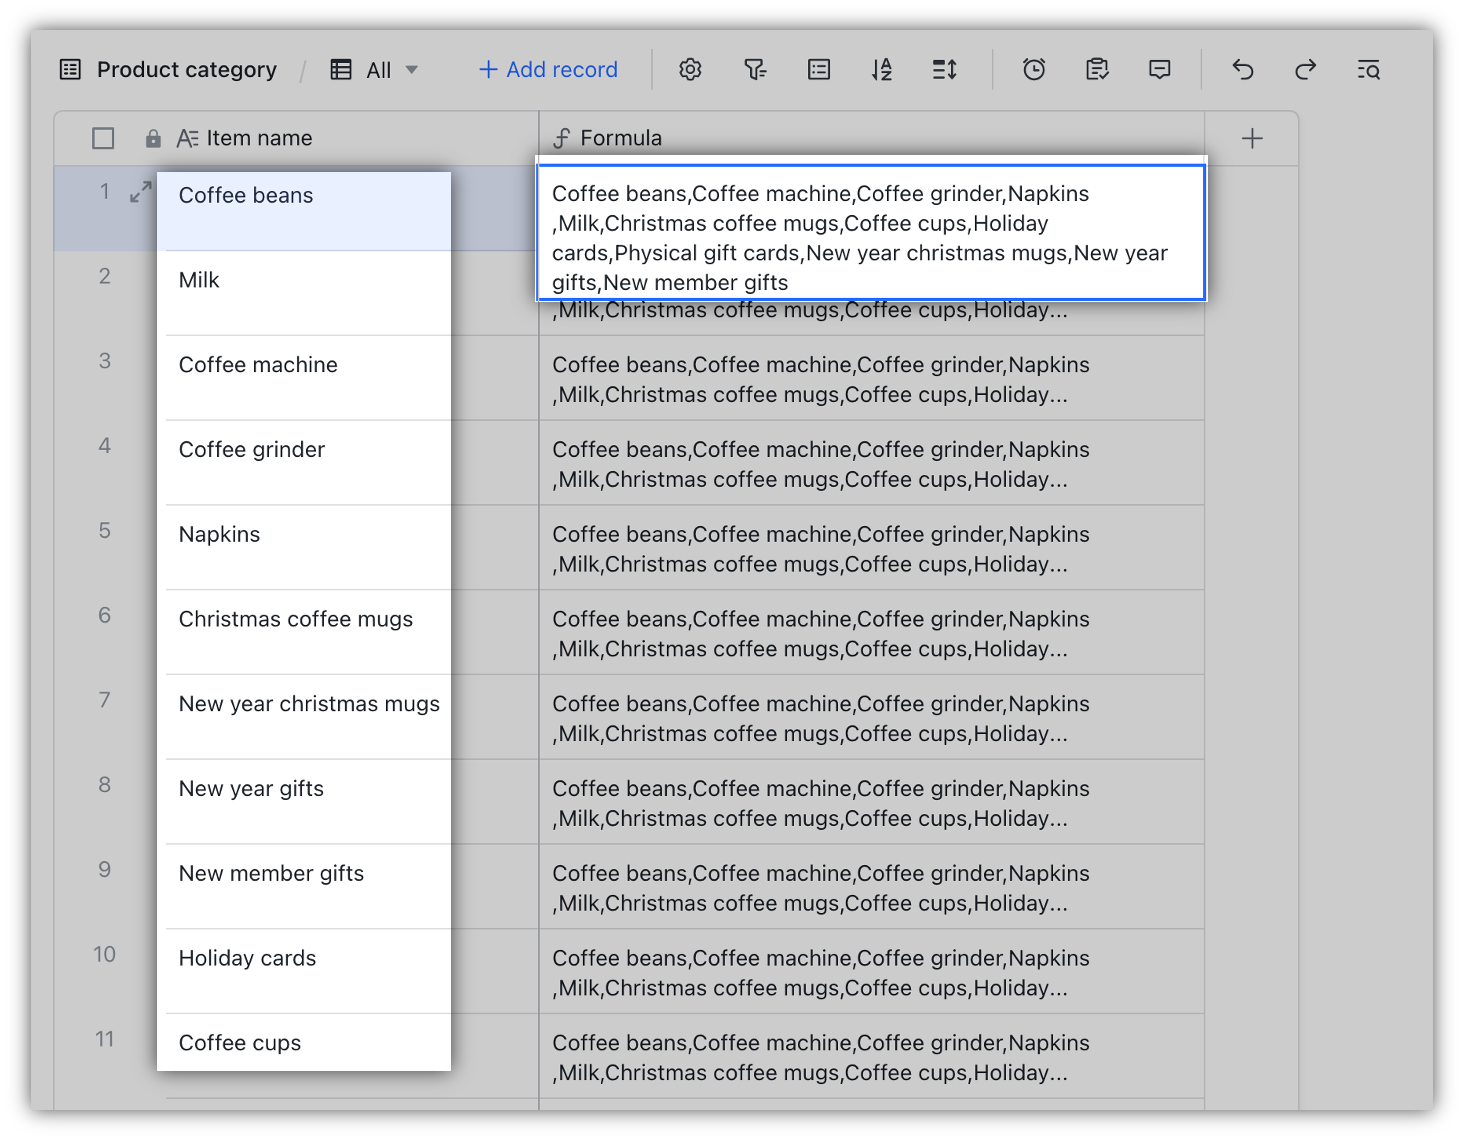Viewport: 1464px width, 1140px height.
Task: Click the grid icon beside Product category
Action: point(69,69)
